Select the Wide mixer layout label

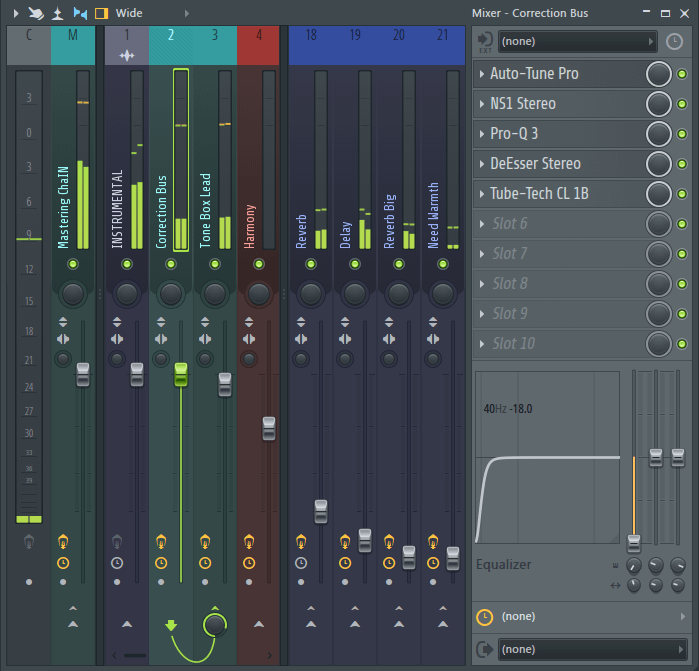click(x=129, y=13)
